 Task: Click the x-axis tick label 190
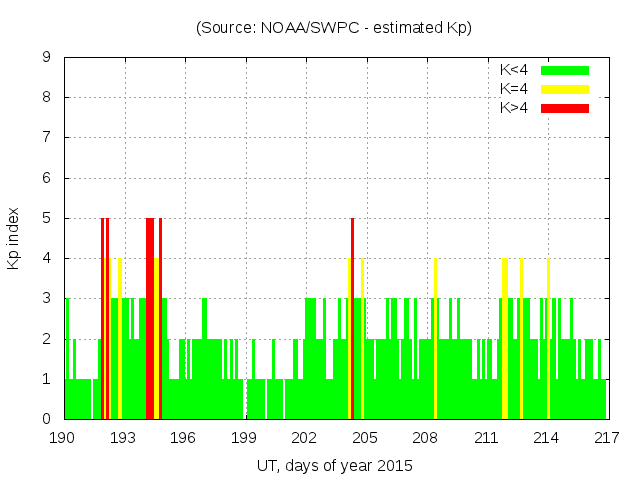pos(63,437)
